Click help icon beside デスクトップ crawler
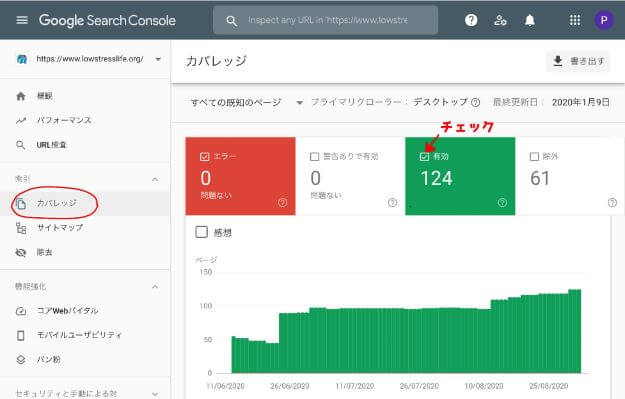Viewport: 625px width, 399px height. (476, 102)
